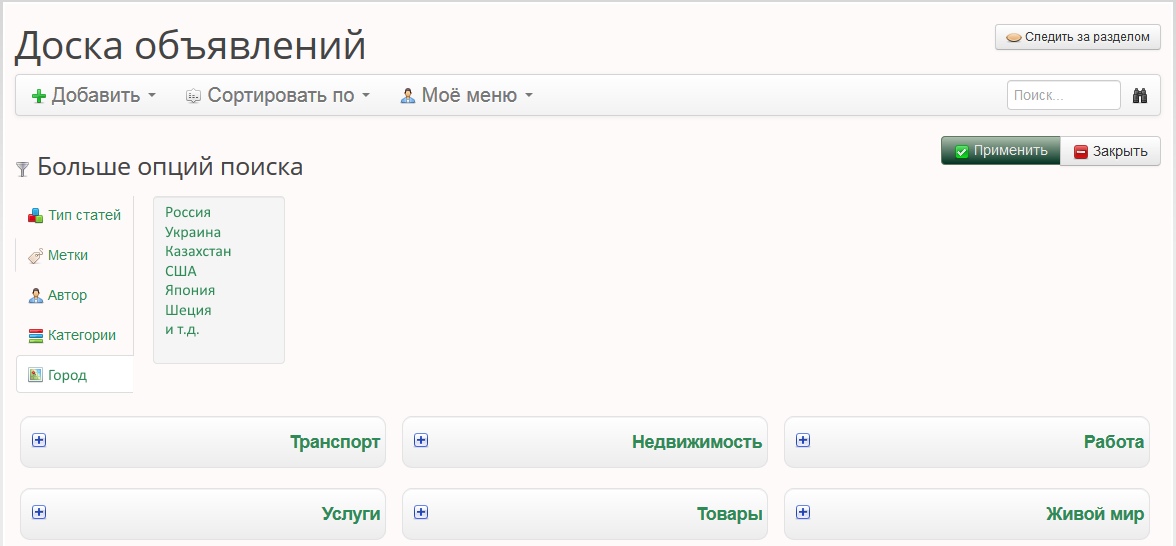Click the Больше опций поиска heading
Viewport: 1176px width, 546px height.
170,166
